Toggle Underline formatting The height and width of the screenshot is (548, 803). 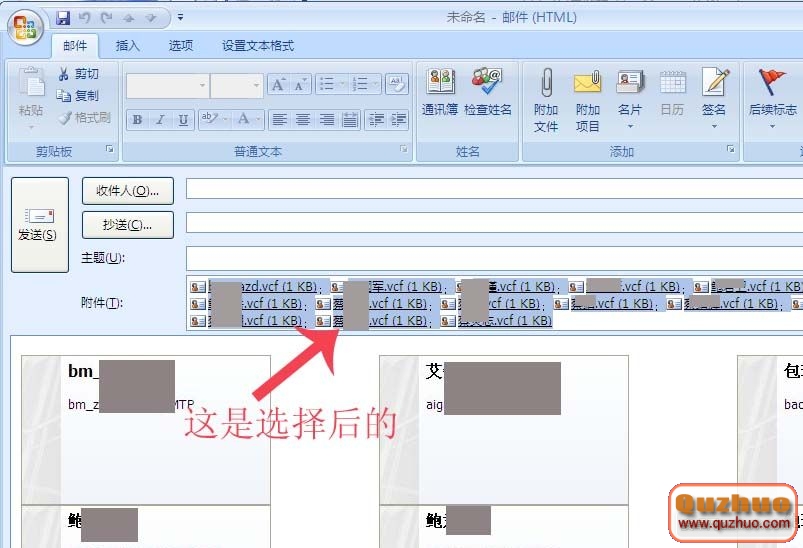click(183, 120)
